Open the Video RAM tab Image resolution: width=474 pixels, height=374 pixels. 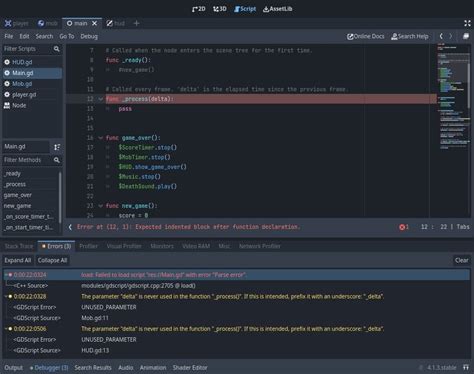click(x=196, y=246)
